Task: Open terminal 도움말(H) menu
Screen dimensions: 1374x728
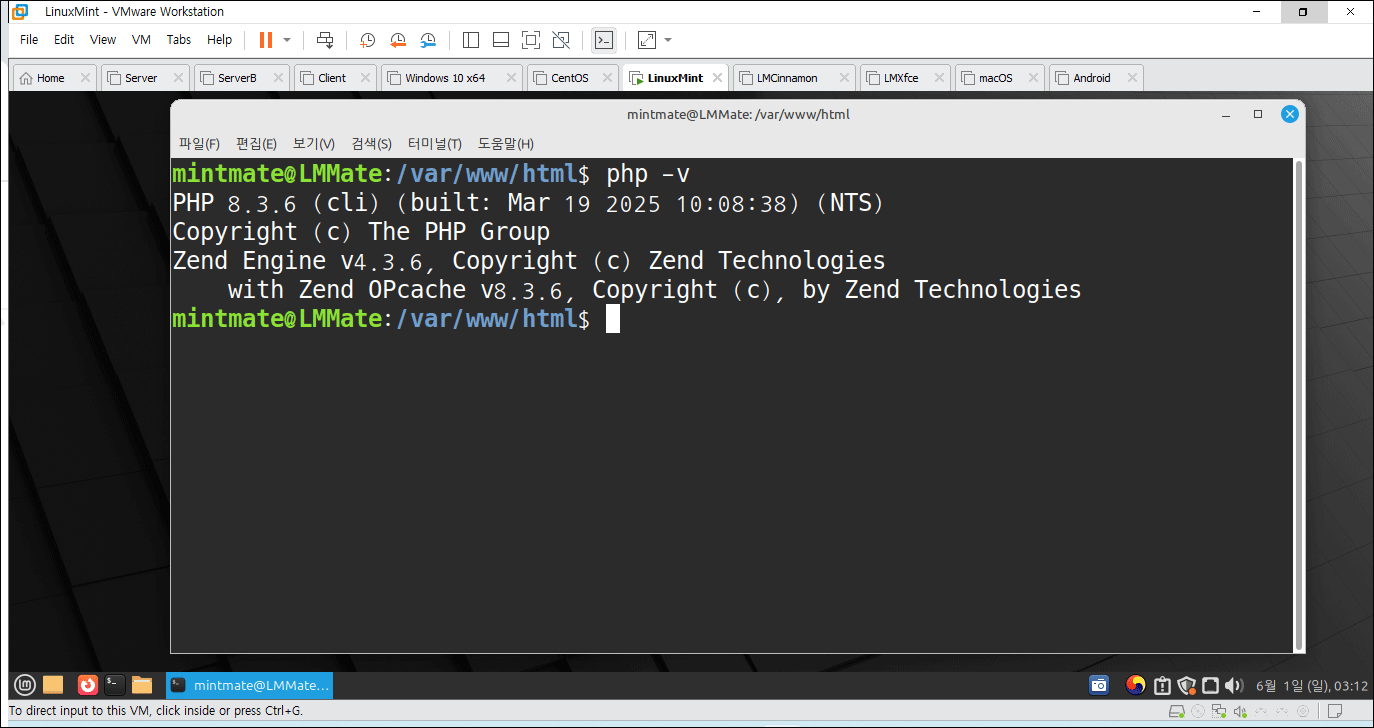Action: pos(506,144)
